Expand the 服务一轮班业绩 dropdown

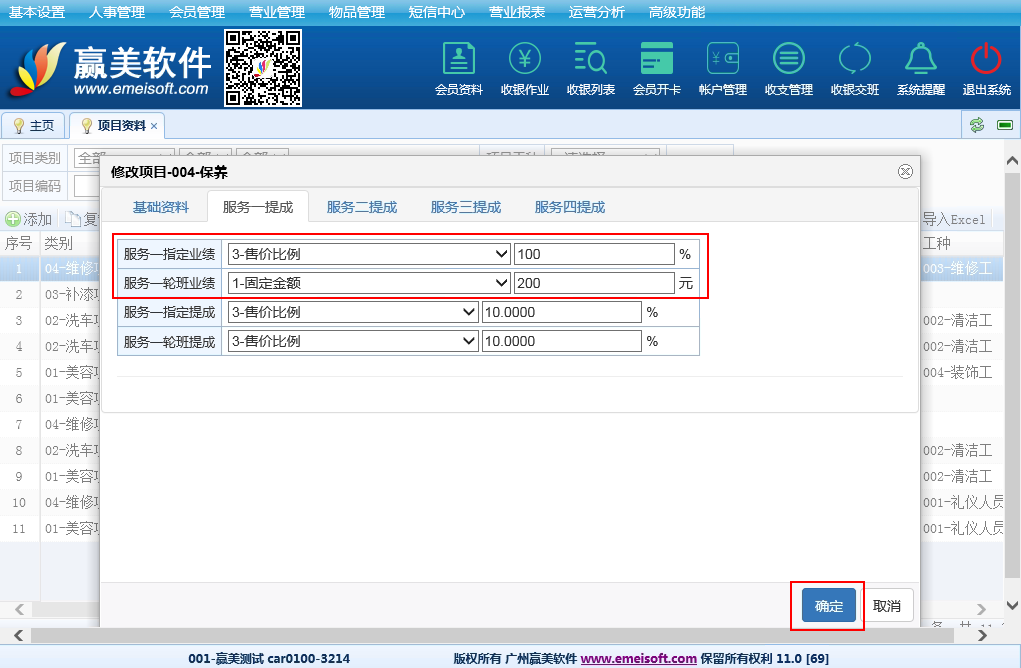pos(369,283)
